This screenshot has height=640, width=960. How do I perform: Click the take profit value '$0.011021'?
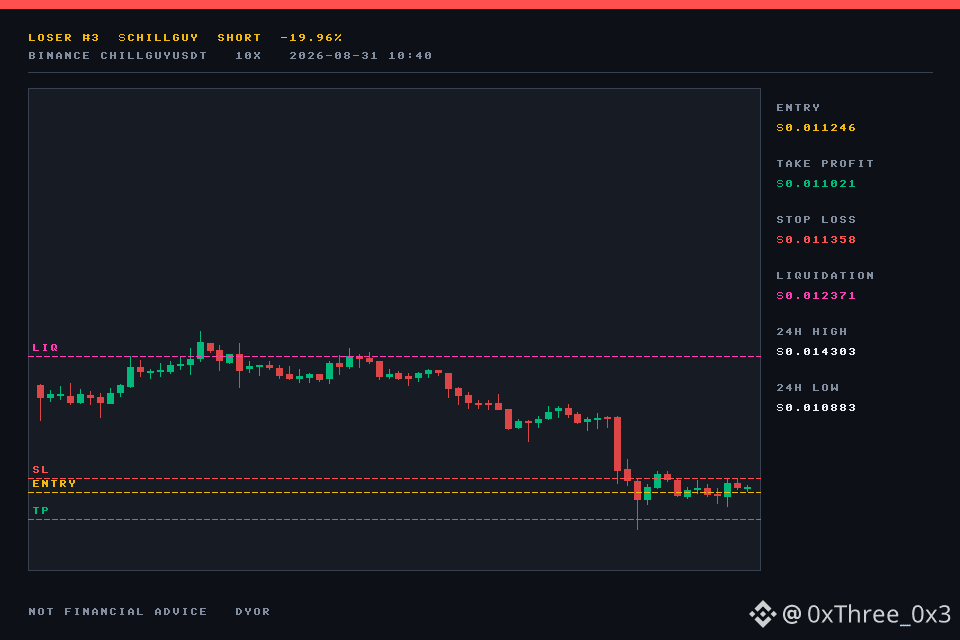tap(816, 184)
